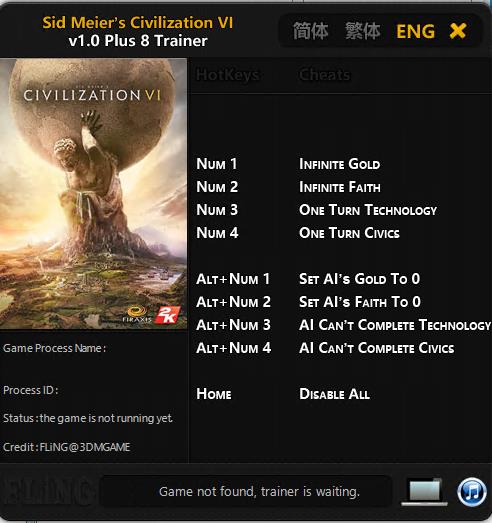Enable AI Can't Complete Technology

[395, 325]
